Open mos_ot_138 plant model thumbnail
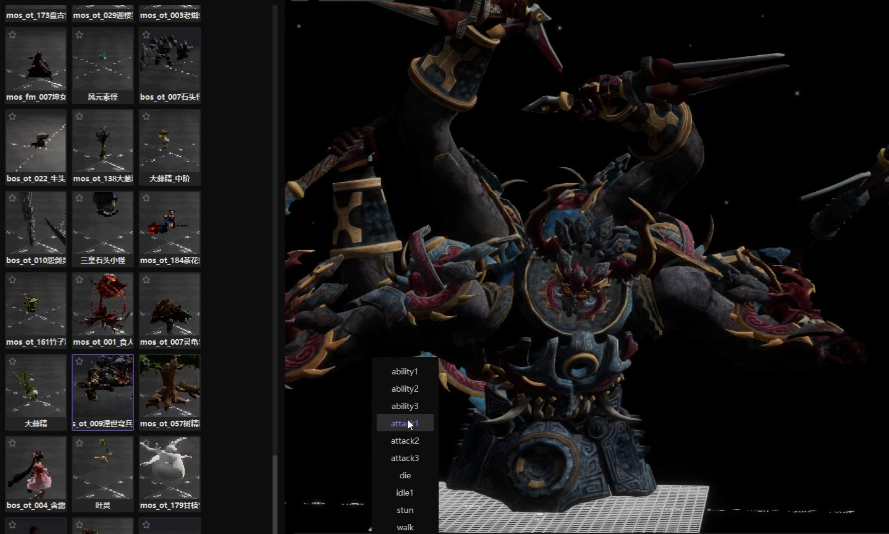Screen dimensions: 889x534 (103, 147)
